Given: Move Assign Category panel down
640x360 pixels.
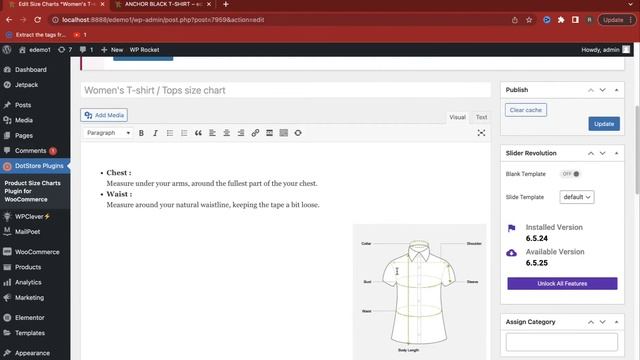Looking at the screenshot, I should point(602,322).
